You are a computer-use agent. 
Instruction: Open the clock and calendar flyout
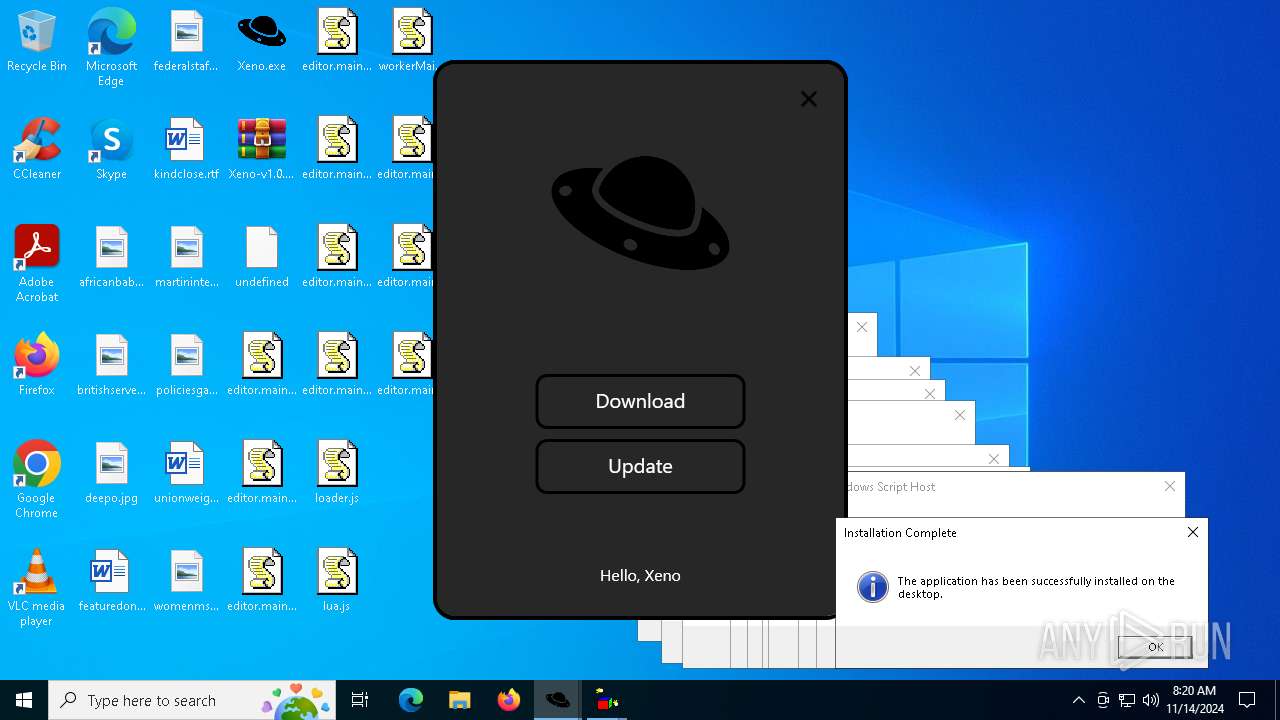click(1194, 700)
